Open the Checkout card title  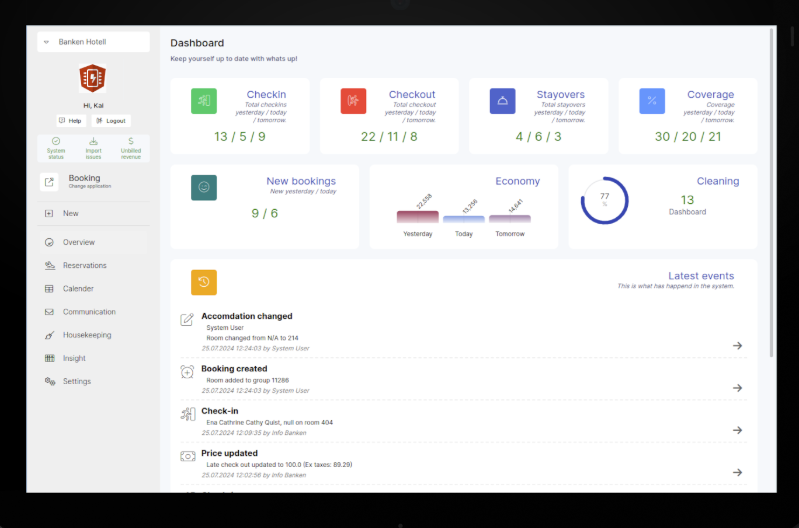pos(412,94)
